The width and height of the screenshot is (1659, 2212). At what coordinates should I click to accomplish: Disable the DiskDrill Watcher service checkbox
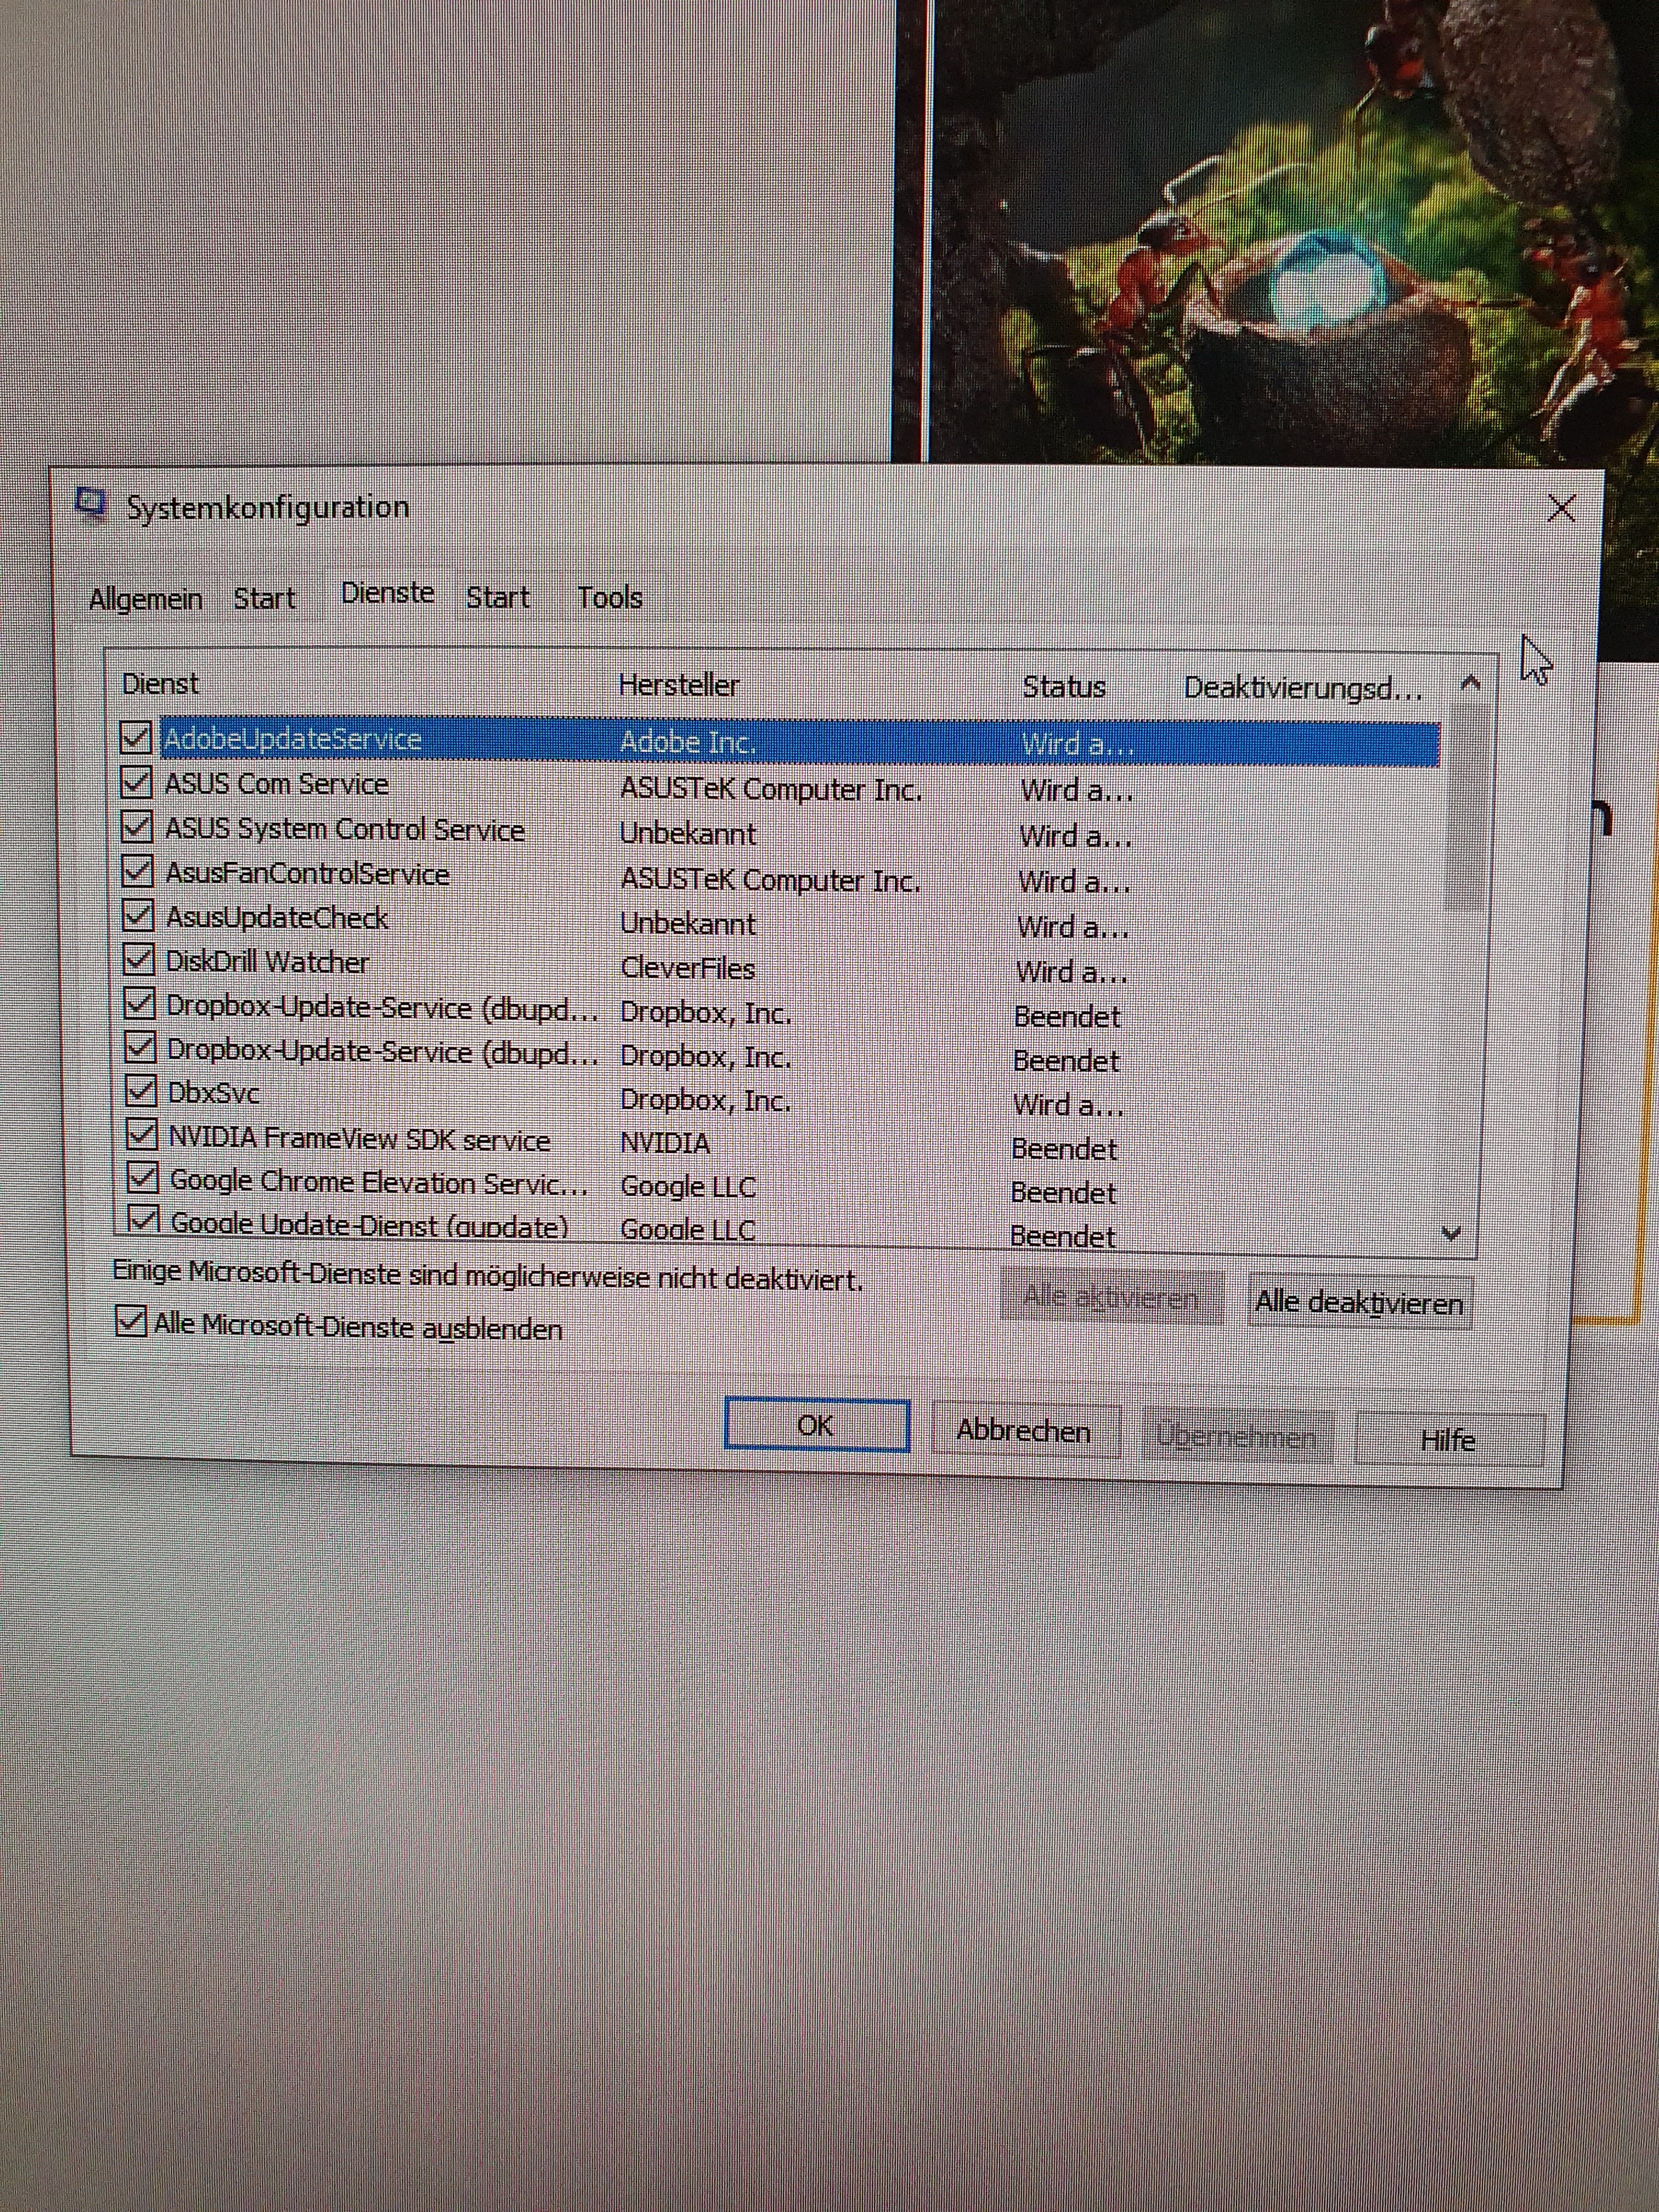click(x=138, y=960)
